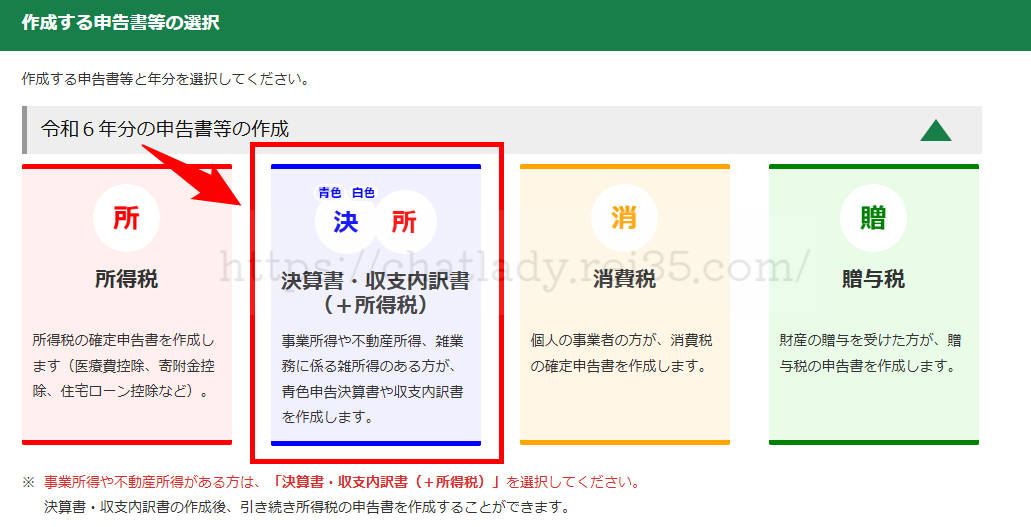Click the note 決算書・収支内訳書の作成後、引き続き
The width and height of the screenshot is (1031, 527).
[306, 507]
